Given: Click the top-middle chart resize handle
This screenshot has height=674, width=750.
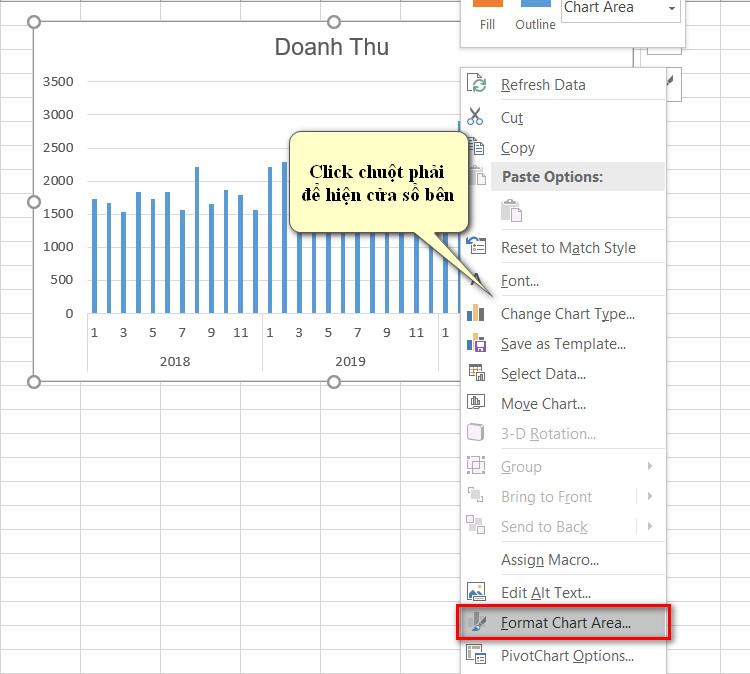Looking at the screenshot, I should (x=334, y=22).
